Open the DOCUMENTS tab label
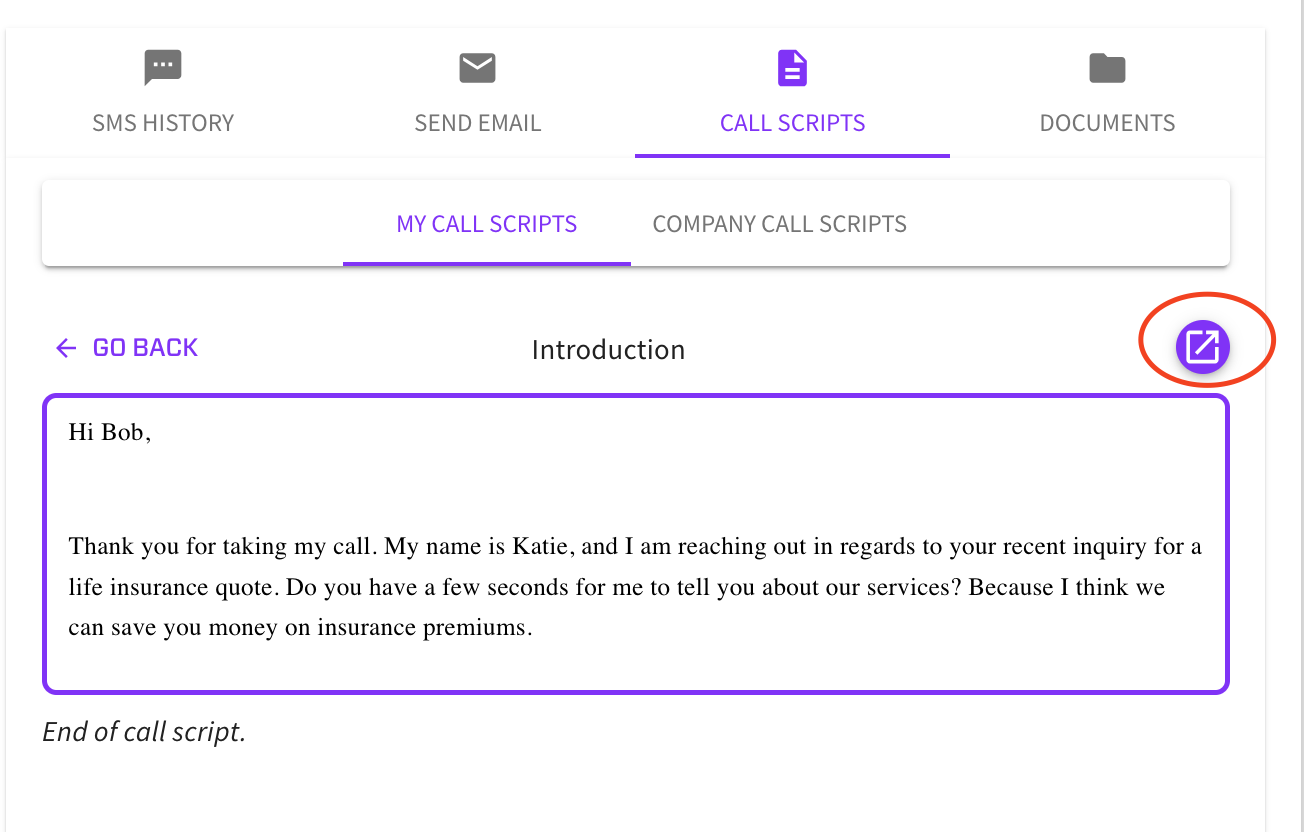Screen dimensions: 1304x832 point(1108,123)
